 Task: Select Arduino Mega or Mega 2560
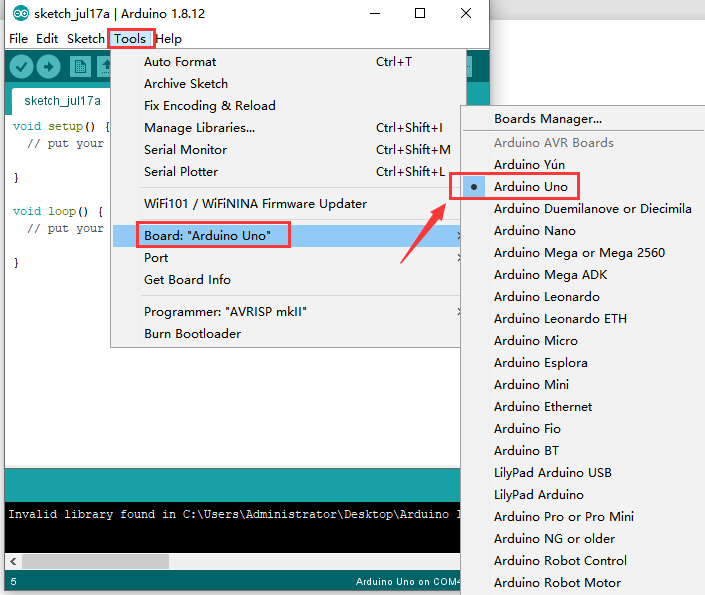(584, 253)
